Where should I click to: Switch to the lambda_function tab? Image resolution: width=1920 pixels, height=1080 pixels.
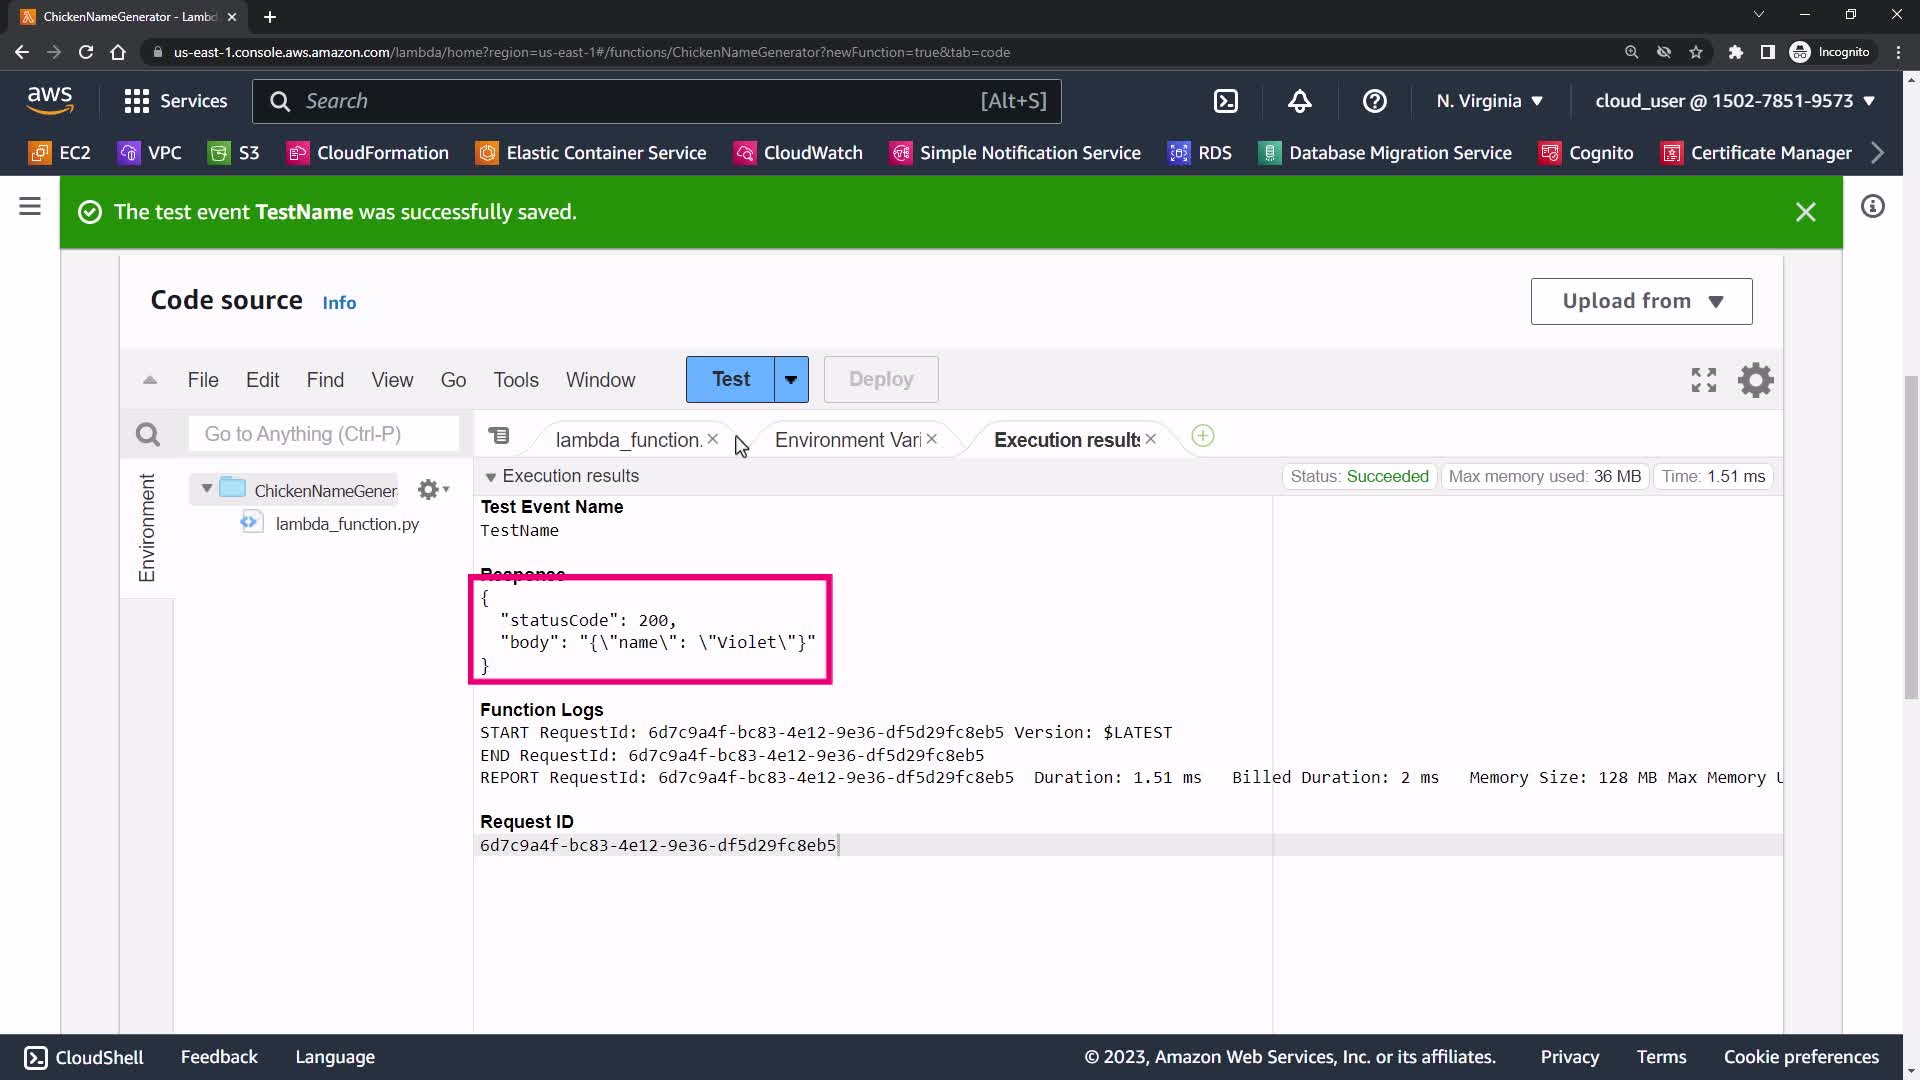coord(628,440)
